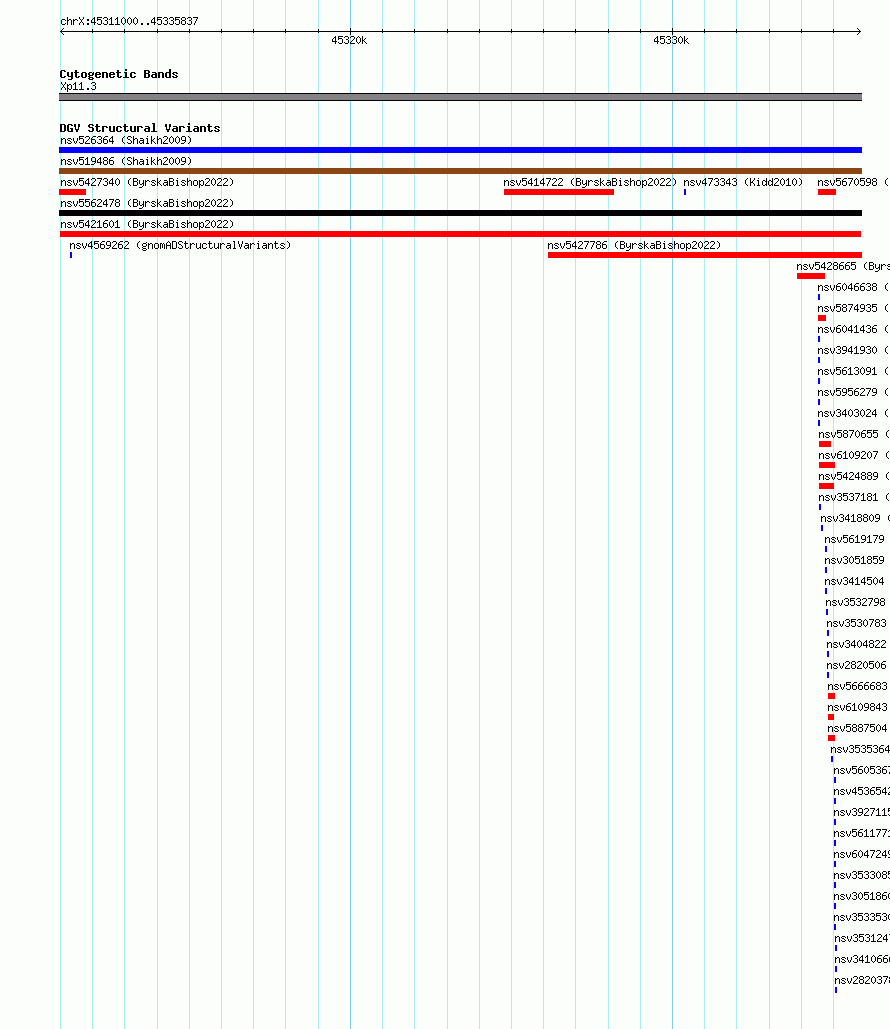This screenshot has height=1029, width=890.
Task: Click the nsv5562478 (ByrskaBishop2022) label
Action: [x=147, y=203]
